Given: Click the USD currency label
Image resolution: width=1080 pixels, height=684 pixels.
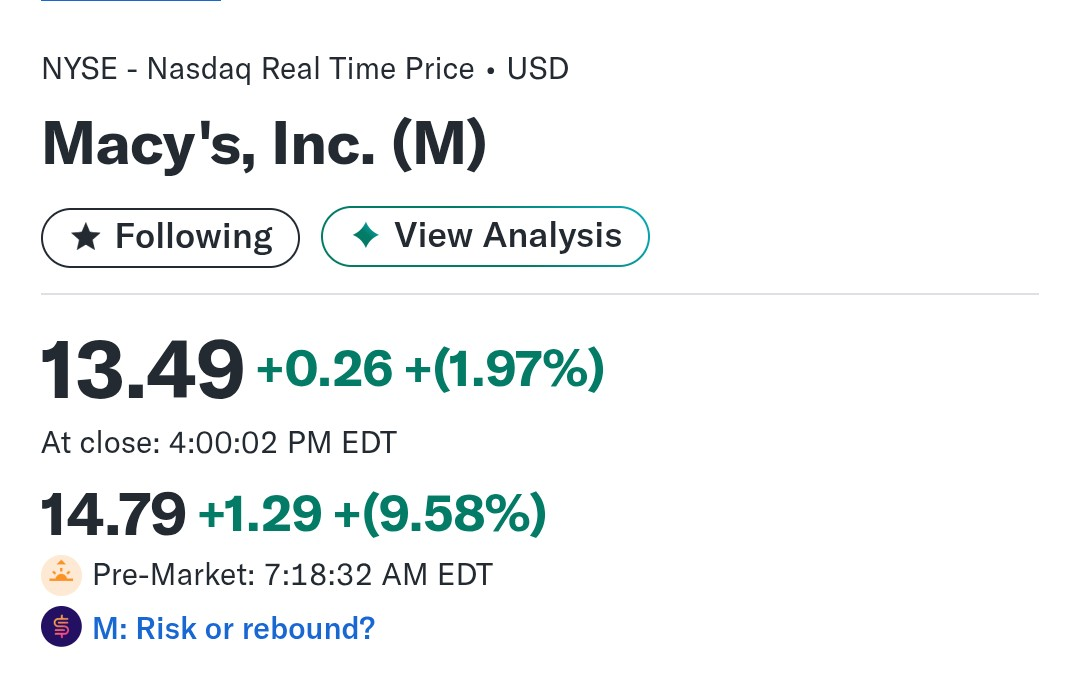Looking at the screenshot, I should [538, 69].
